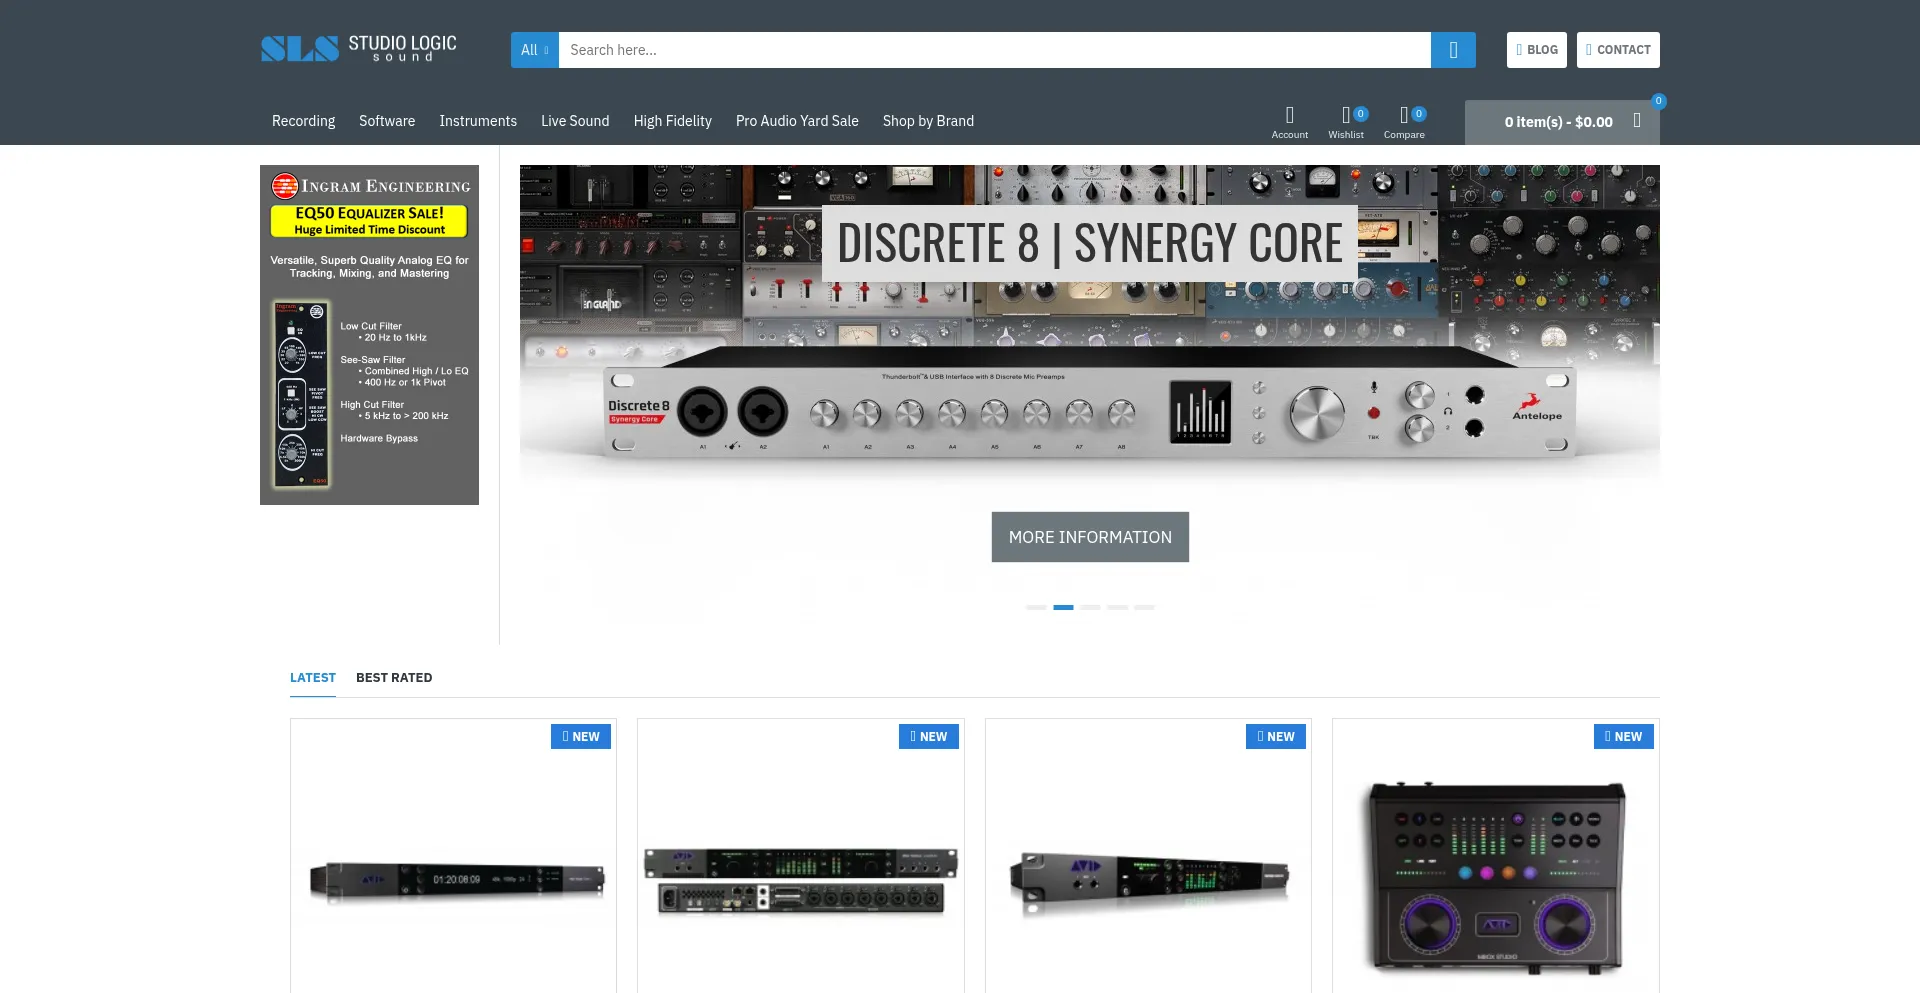Open the Contact page
Viewport: 1920px width, 993px height.
click(1618, 50)
